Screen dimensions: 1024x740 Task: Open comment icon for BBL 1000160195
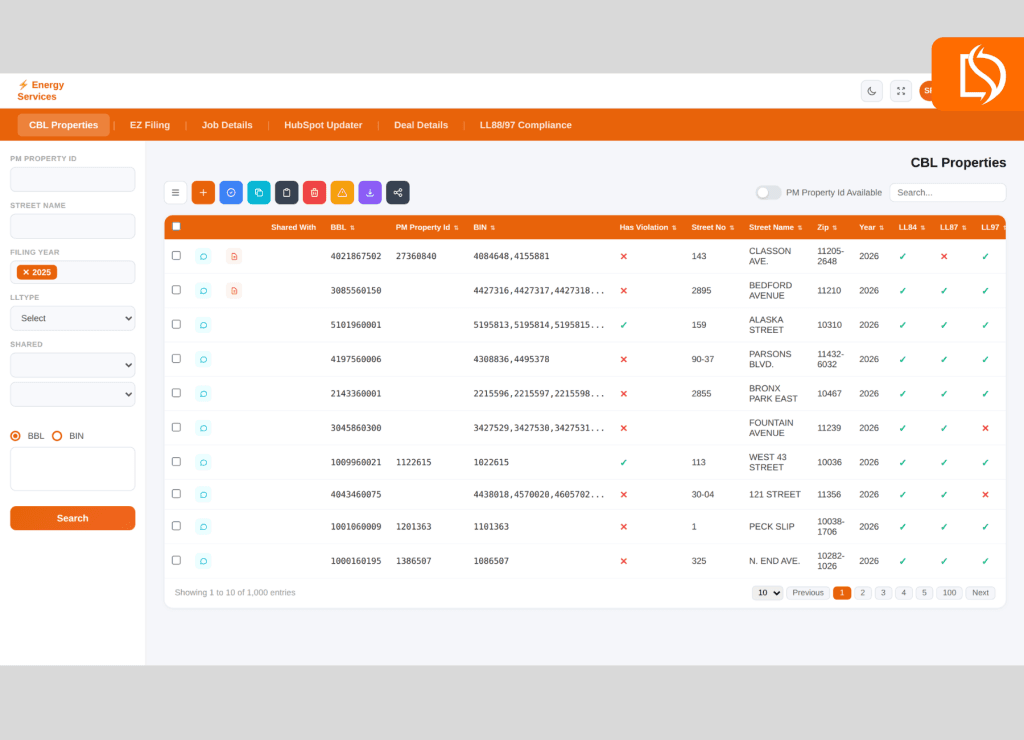tap(203, 561)
